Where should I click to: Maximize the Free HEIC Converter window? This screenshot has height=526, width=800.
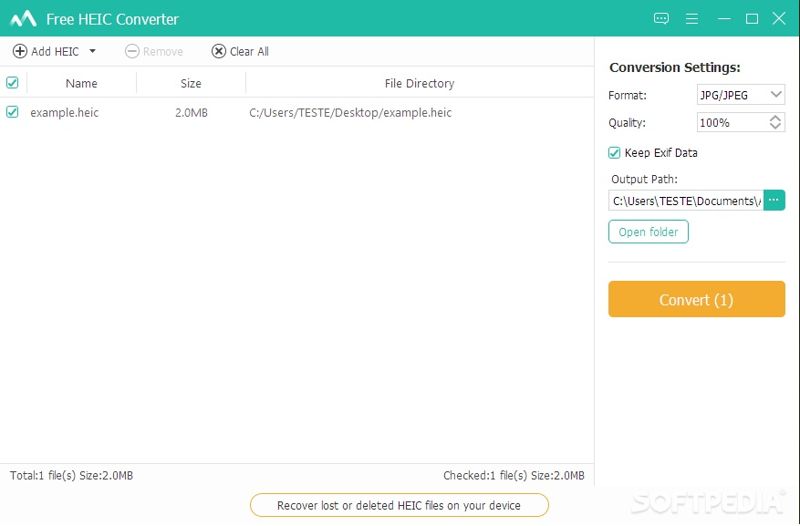752,19
